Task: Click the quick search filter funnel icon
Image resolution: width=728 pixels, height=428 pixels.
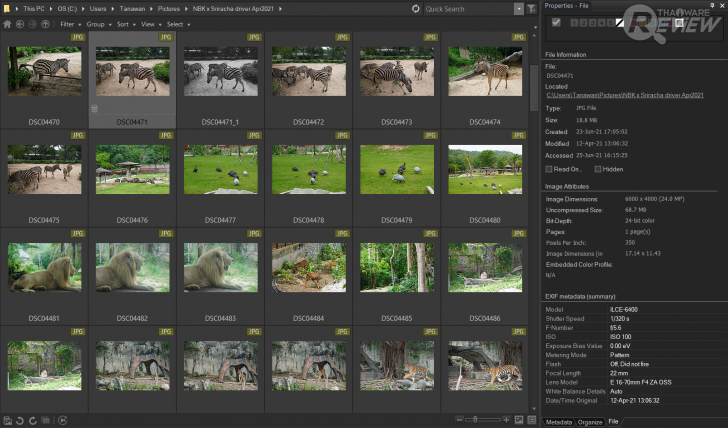Action: tap(532, 8)
